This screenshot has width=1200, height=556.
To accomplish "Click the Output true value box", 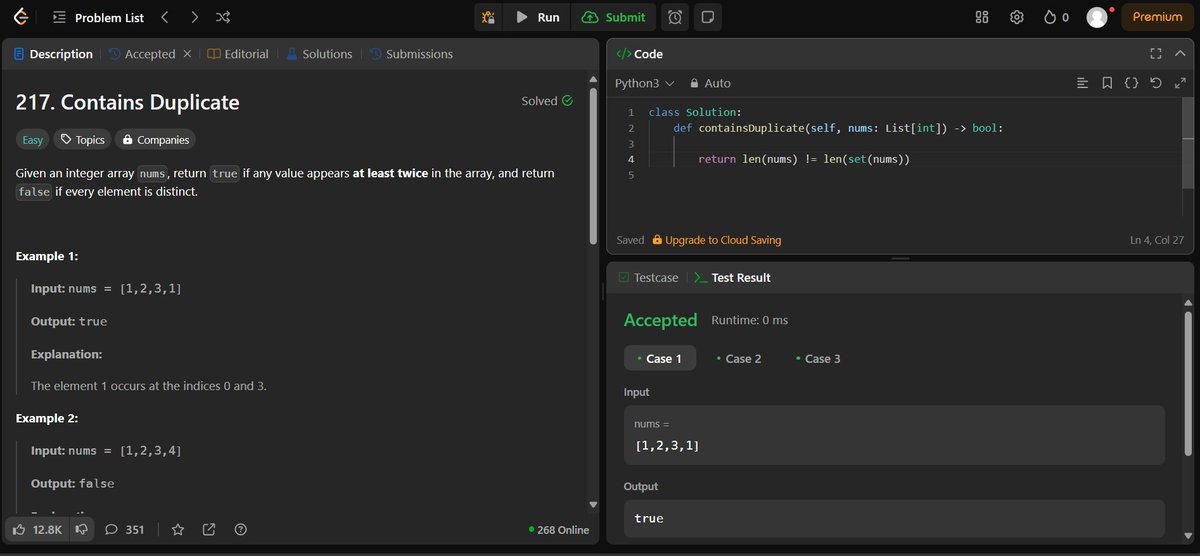I will tap(894, 518).
